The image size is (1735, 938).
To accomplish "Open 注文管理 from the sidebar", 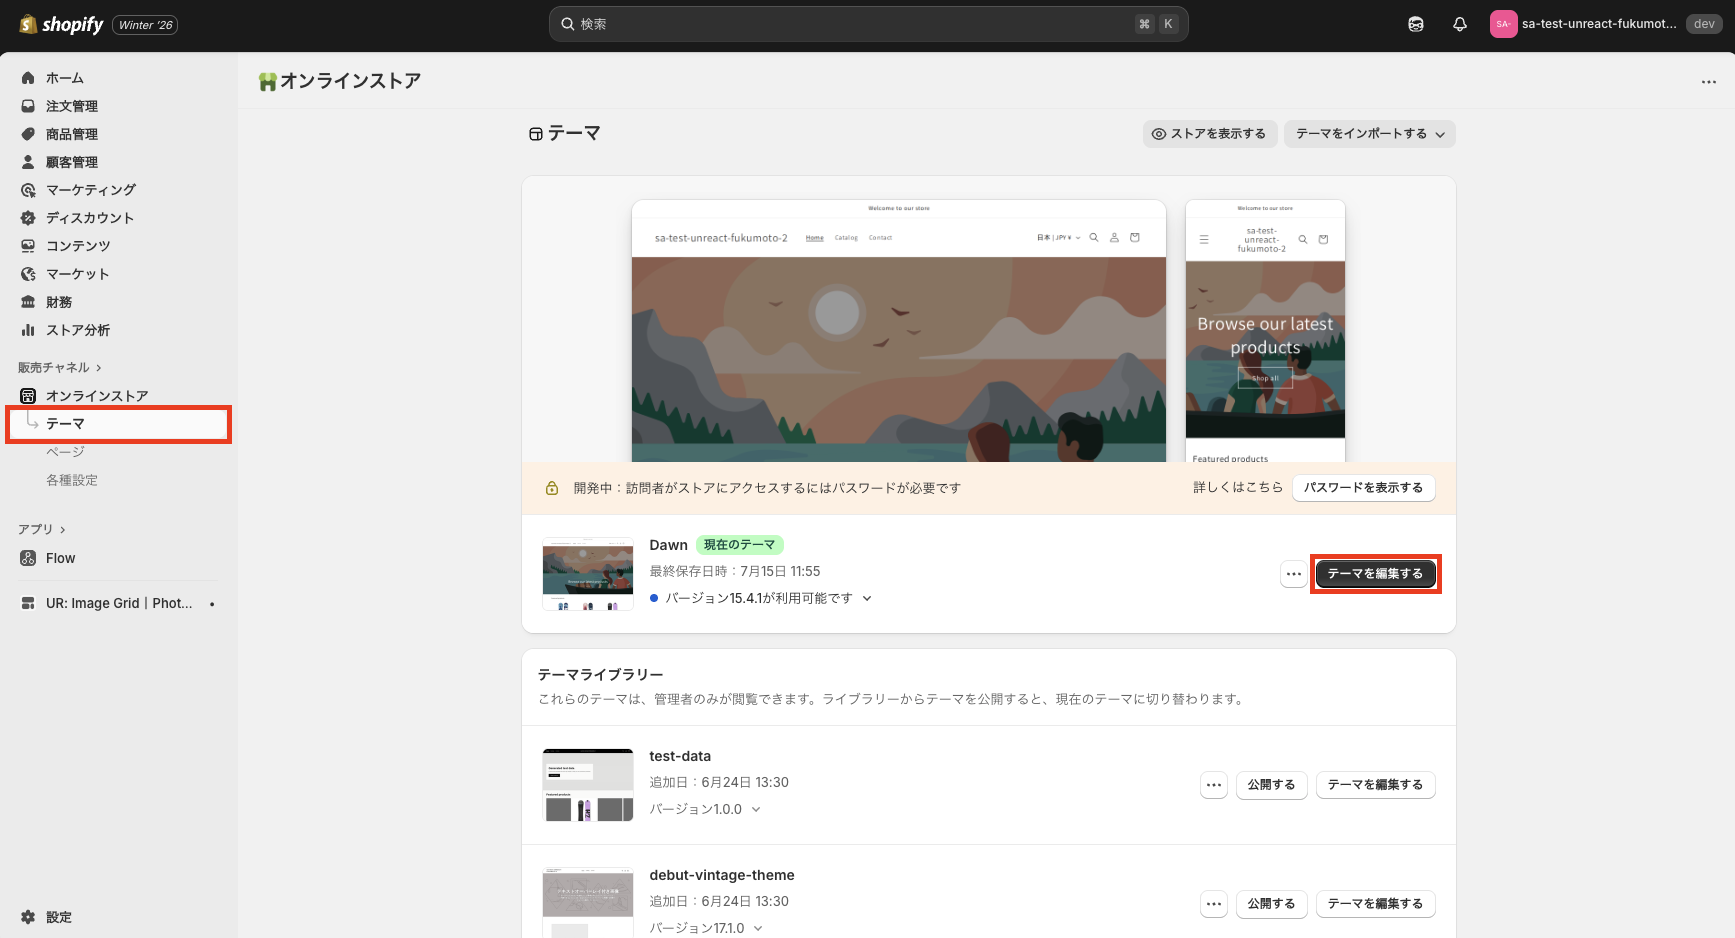I will (x=70, y=105).
